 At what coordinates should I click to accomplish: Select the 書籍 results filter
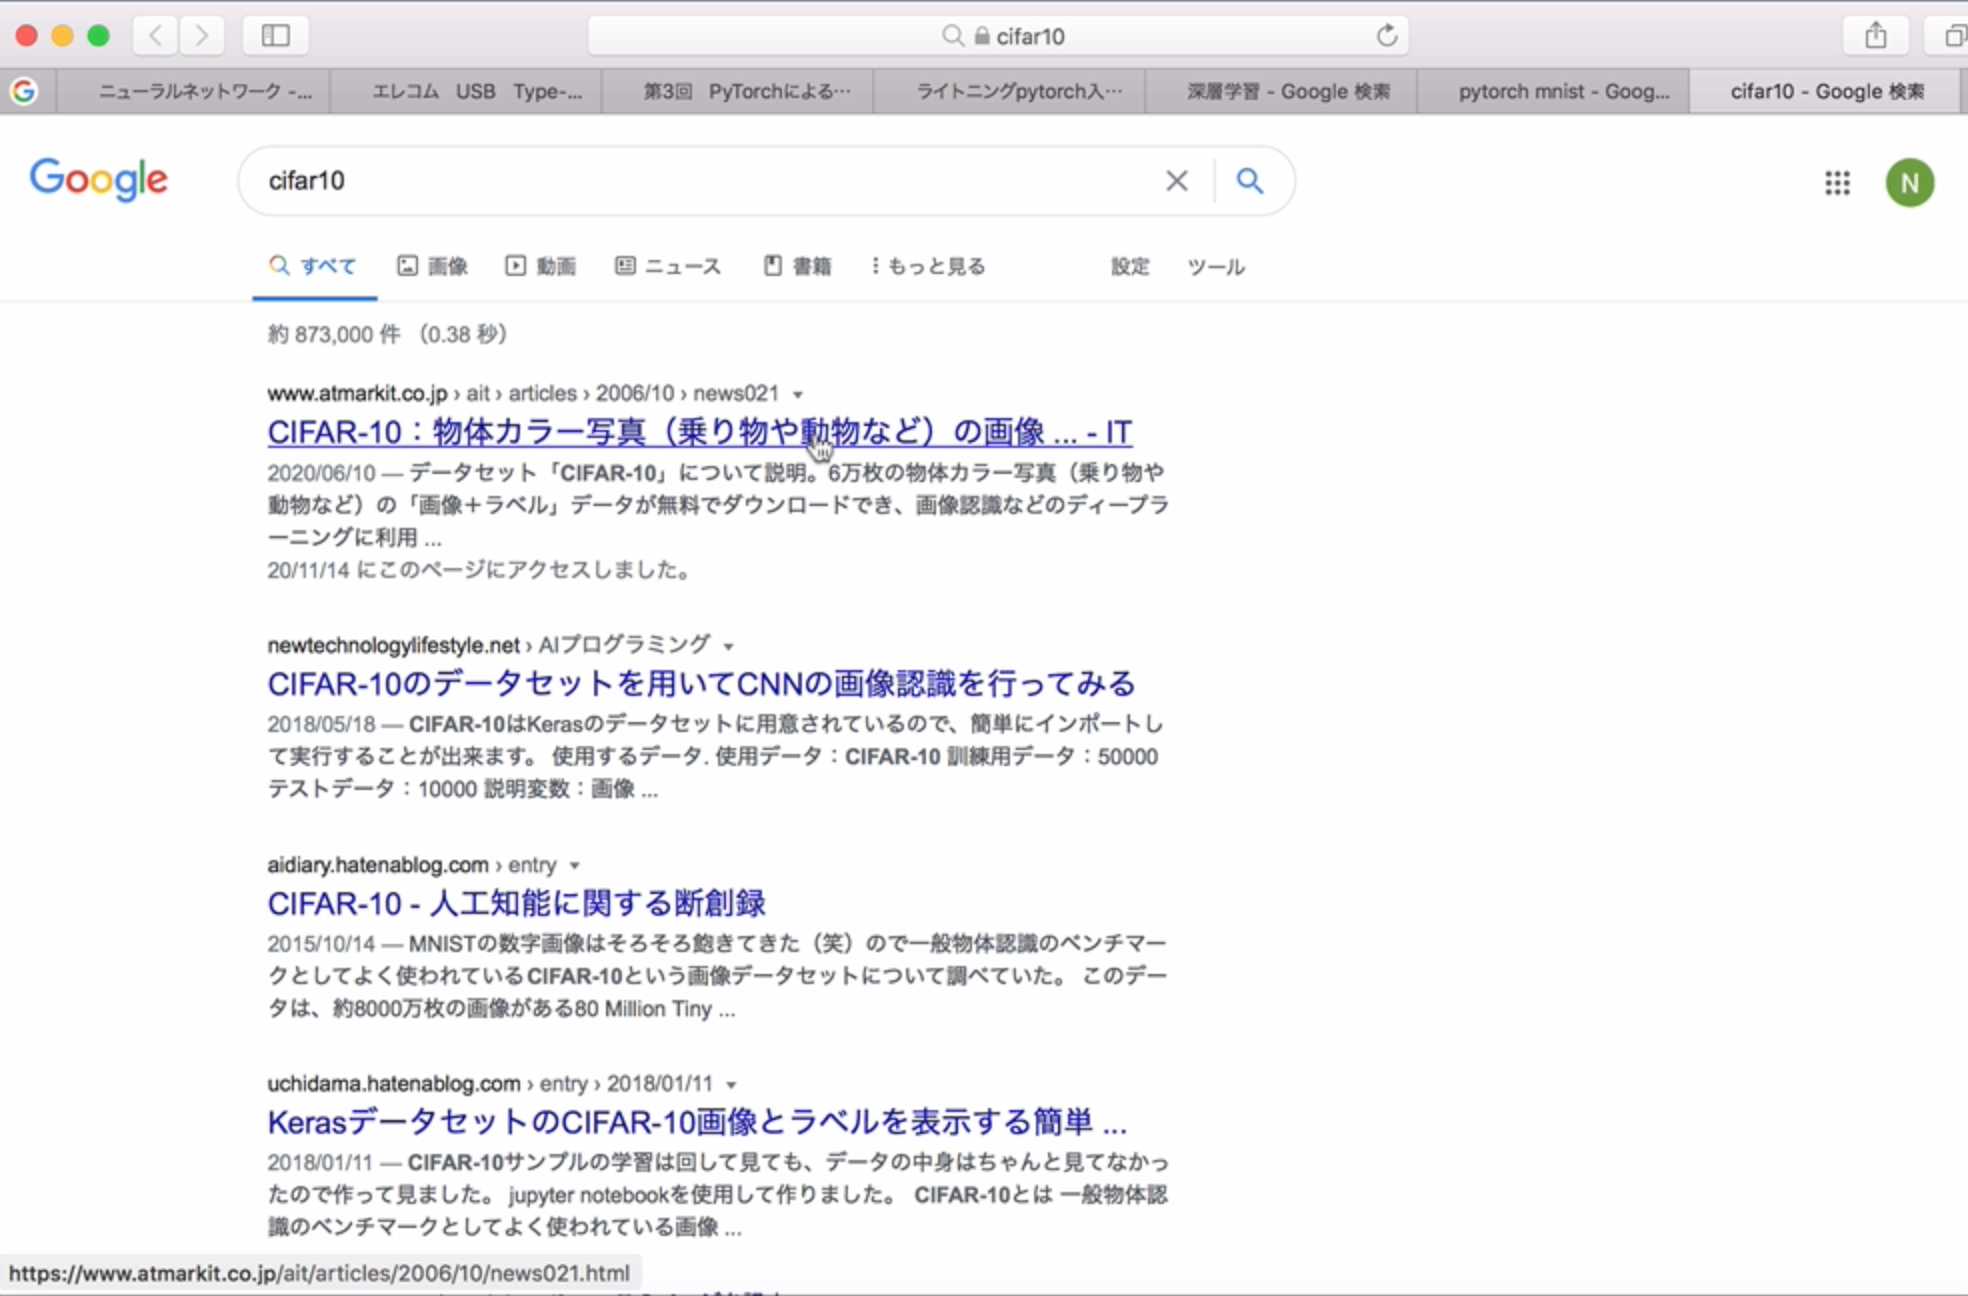click(798, 267)
